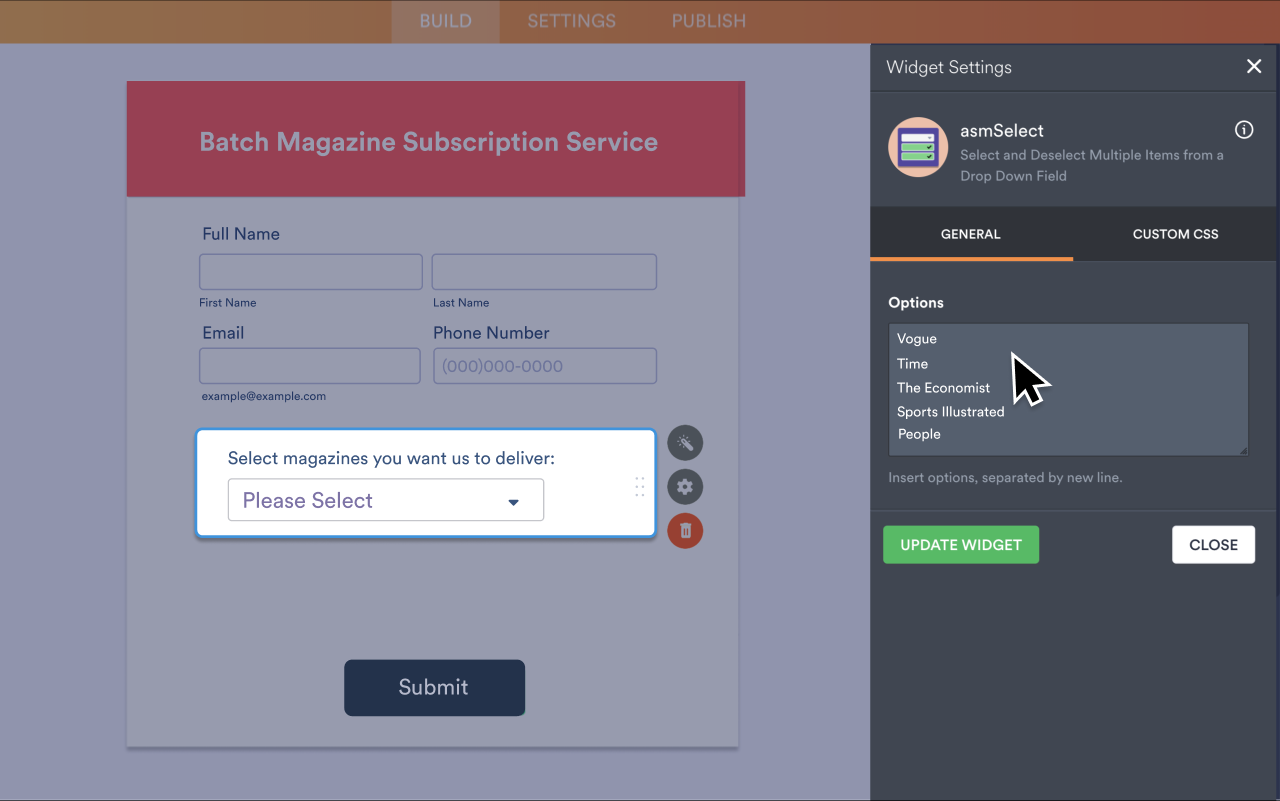The image size is (1280, 801).
Task: Click the Phone Number input field
Action: [544, 365]
